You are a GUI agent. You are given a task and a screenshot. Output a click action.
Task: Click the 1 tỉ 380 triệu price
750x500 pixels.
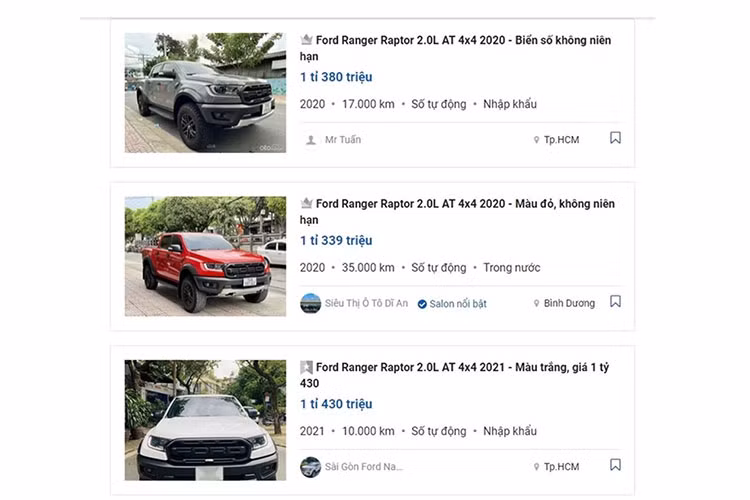click(336, 77)
